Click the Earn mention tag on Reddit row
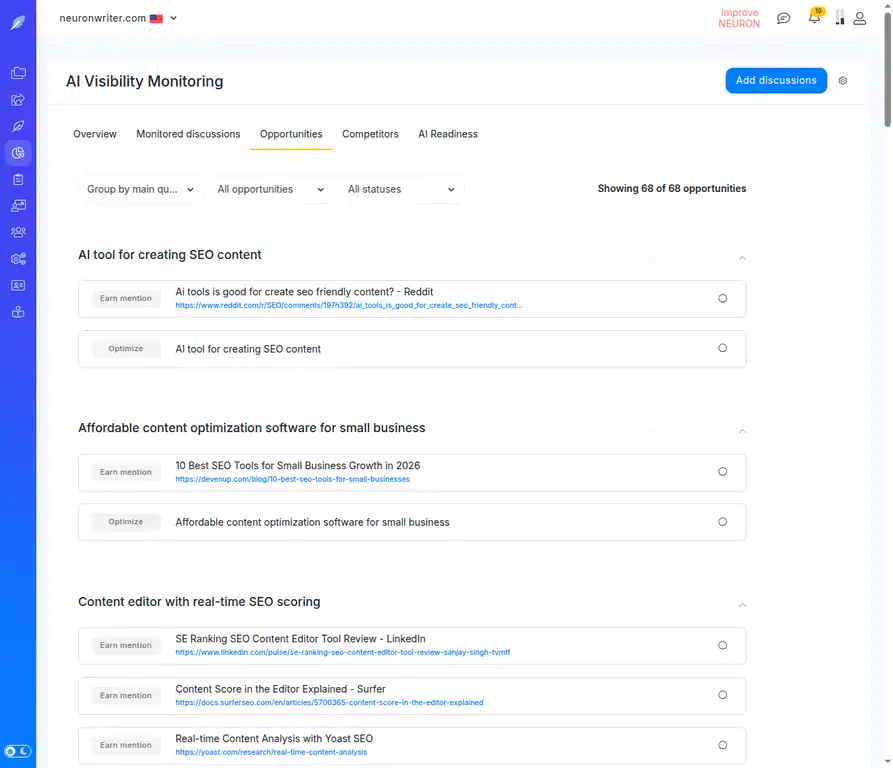The height and width of the screenshot is (768, 893). point(126,298)
